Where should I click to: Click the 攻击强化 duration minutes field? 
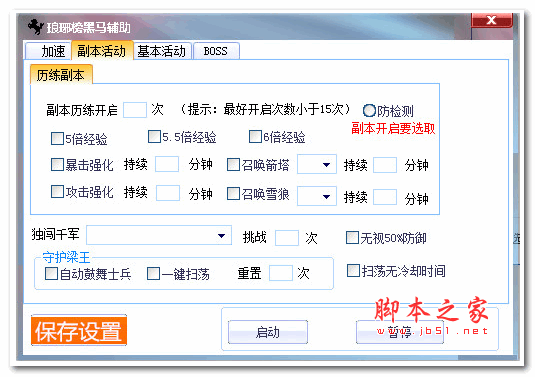168,193
